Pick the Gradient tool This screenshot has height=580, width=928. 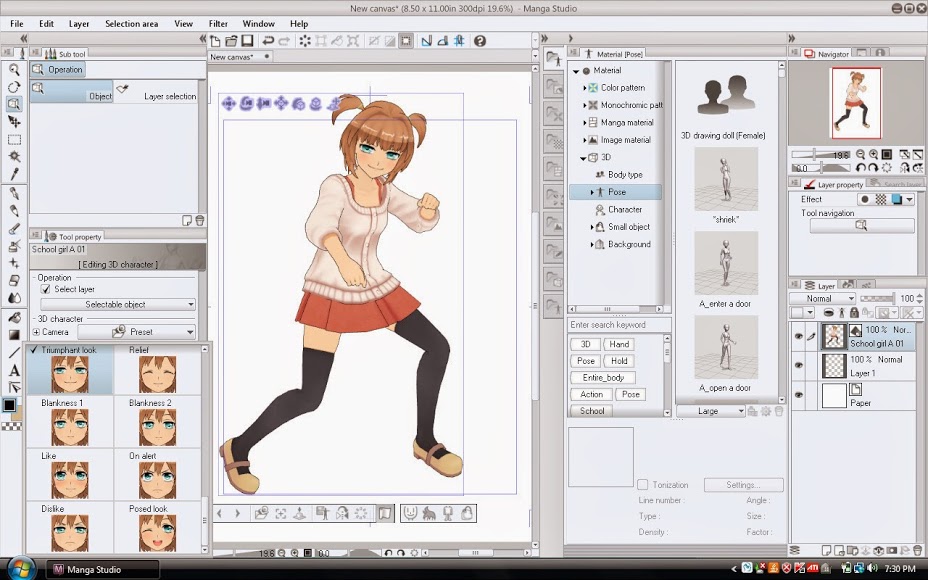pyautogui.click(x=14, y=334)
